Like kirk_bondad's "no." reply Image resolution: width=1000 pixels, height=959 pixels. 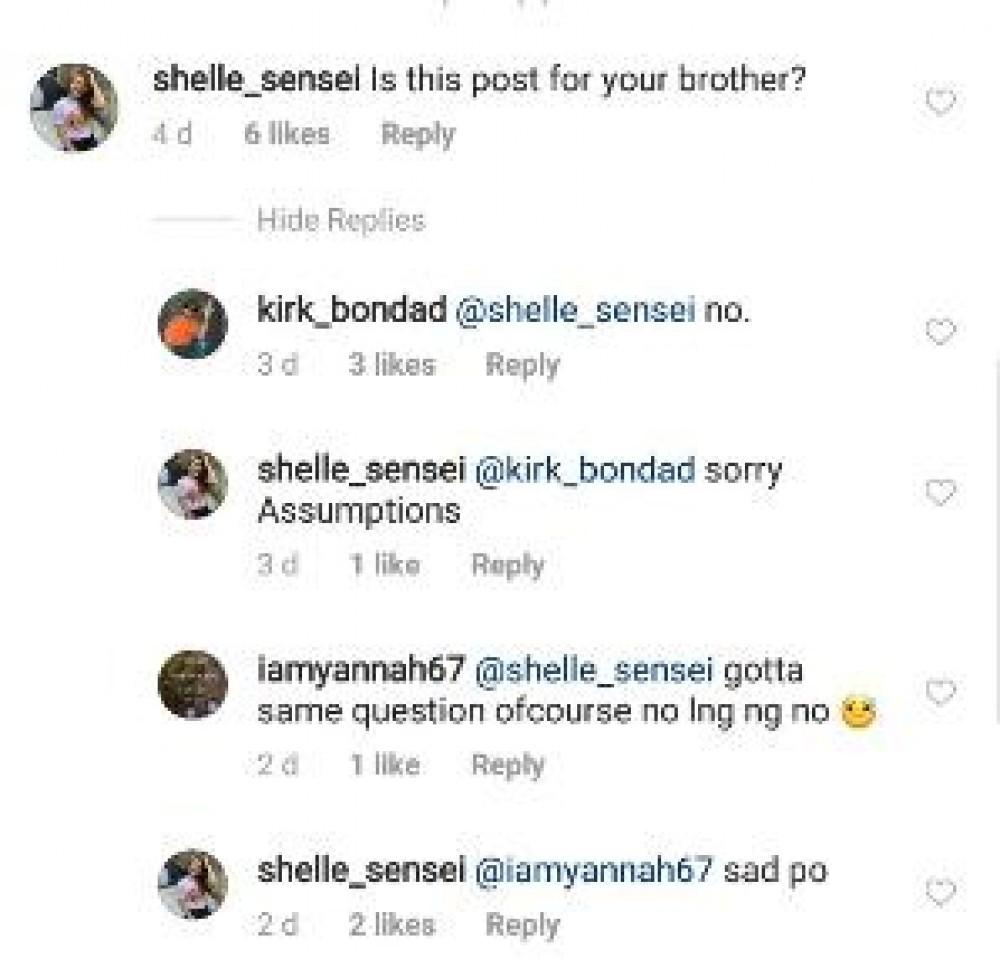point(940,331)
